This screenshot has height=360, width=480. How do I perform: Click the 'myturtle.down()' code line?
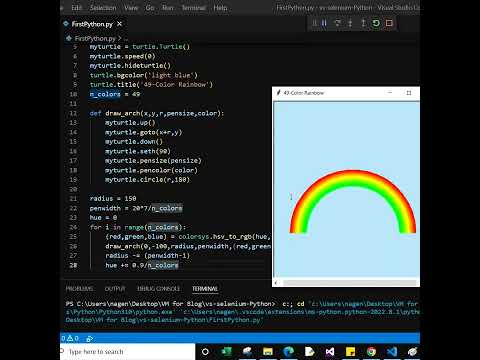[134, 142]
